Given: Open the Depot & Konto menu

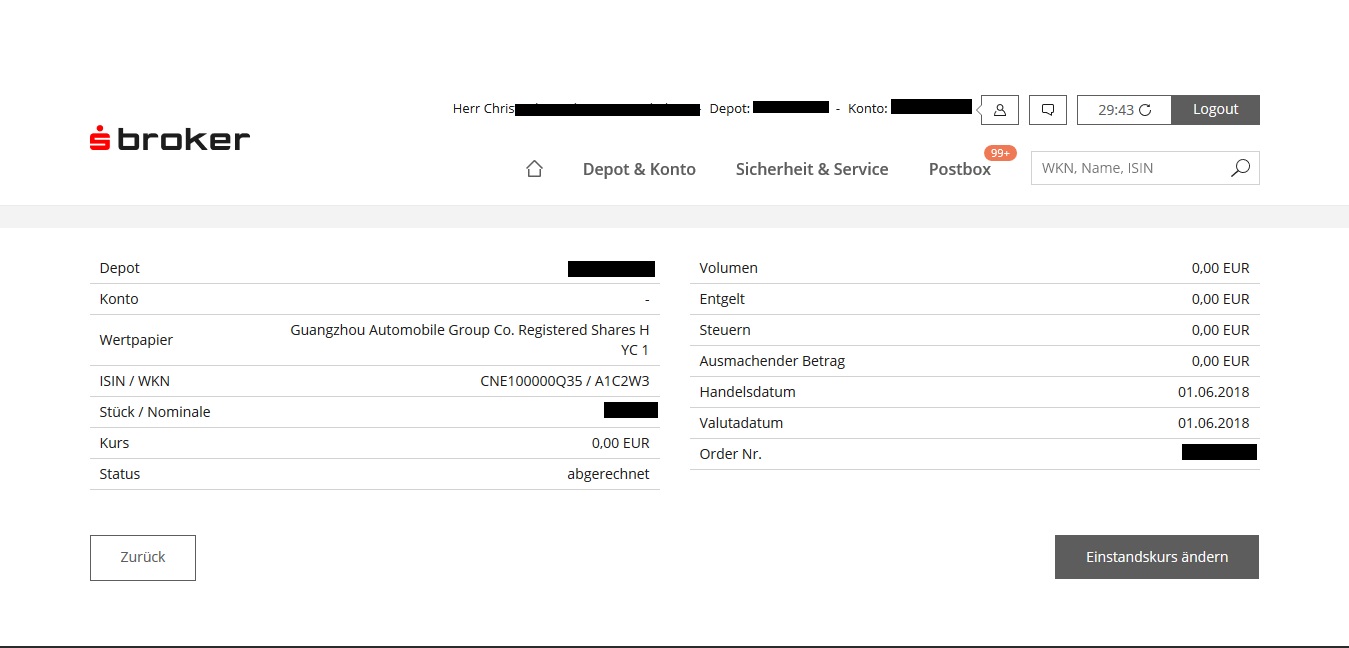Looking at the screenshot, I should click(639, 169).
